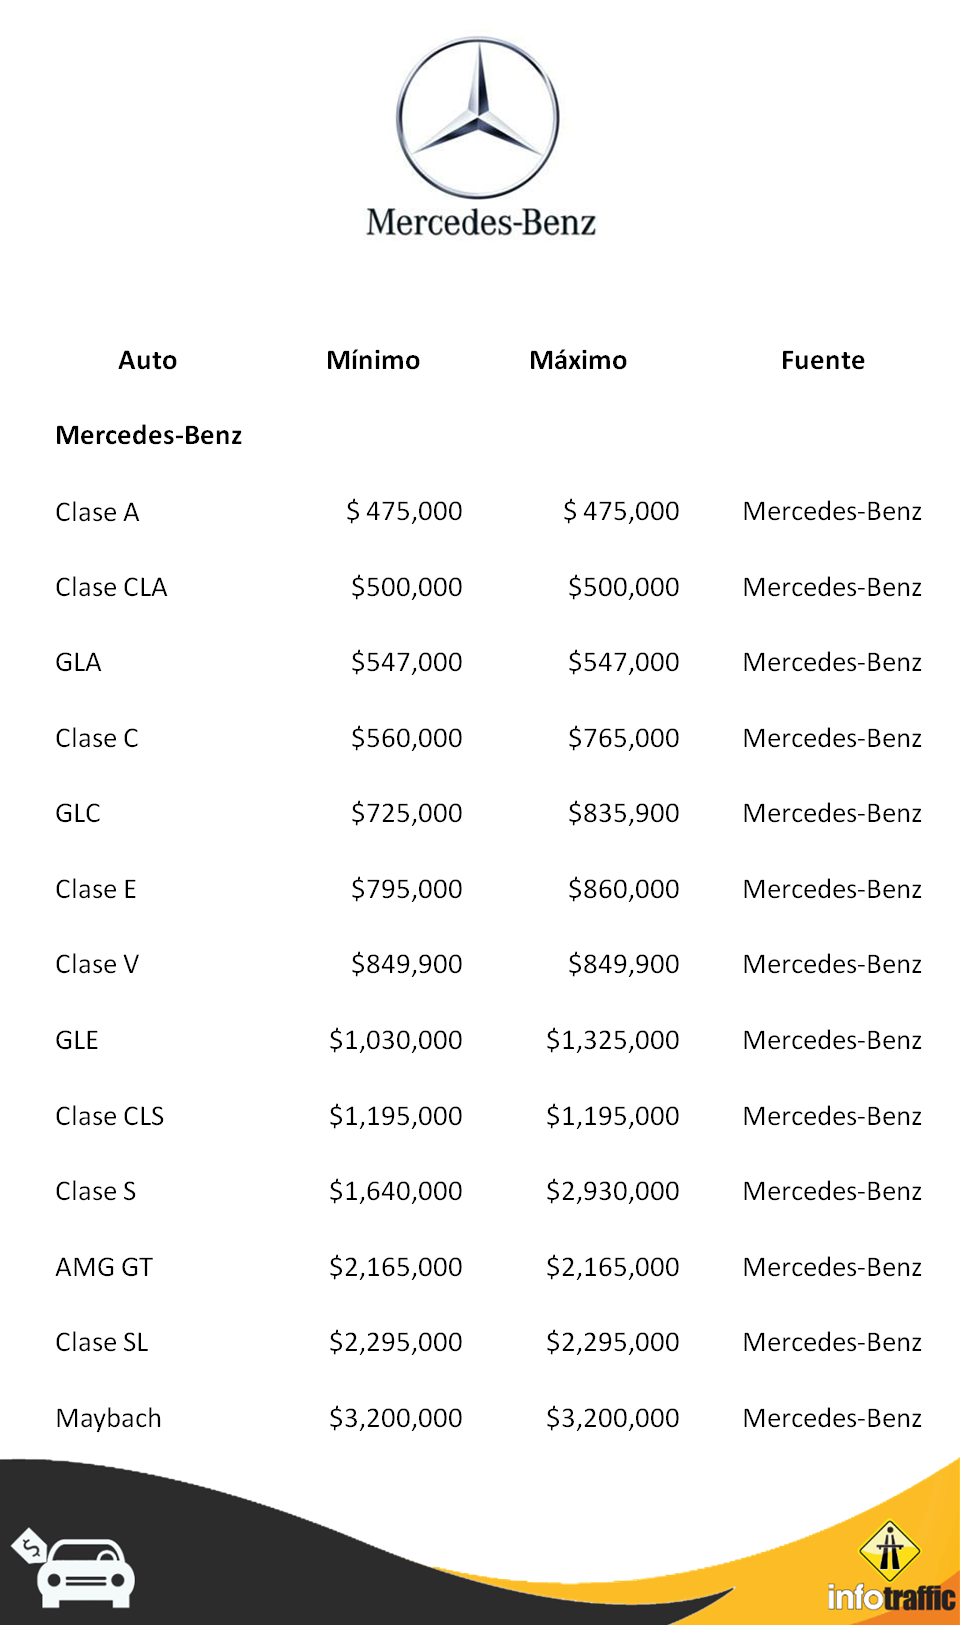Click the GLC maximum price $835,900
Viewport: 960px width, 1625px height.
[623, 813]
